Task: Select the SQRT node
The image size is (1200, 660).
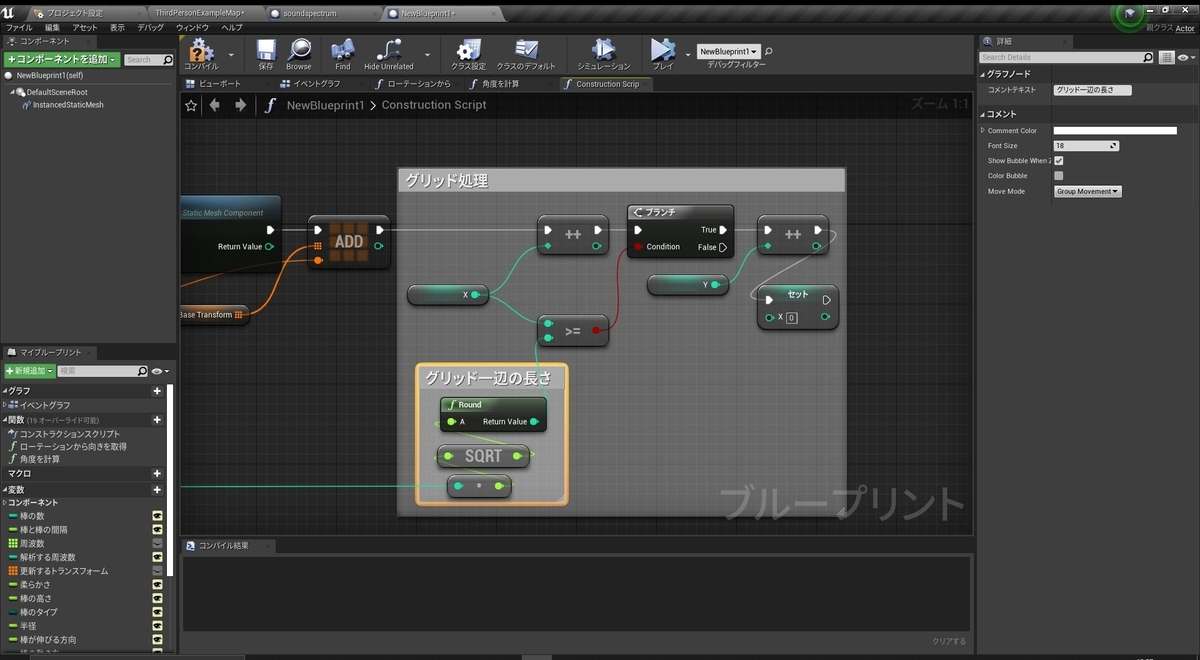Action: (484, 456)
